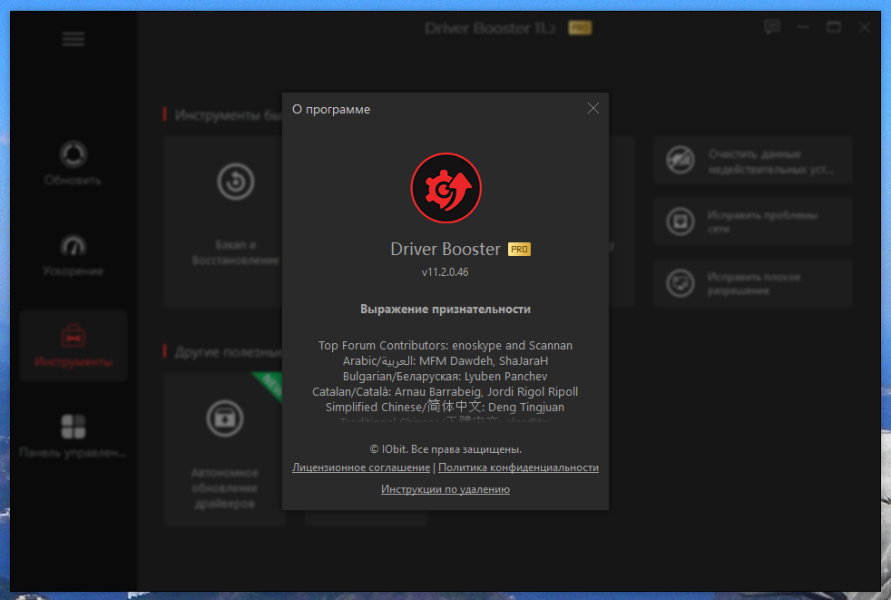Screen dimensions: 891x600
Task: Click 'Исправить проблемы сети' tool
Action: (x=752, y=222)
